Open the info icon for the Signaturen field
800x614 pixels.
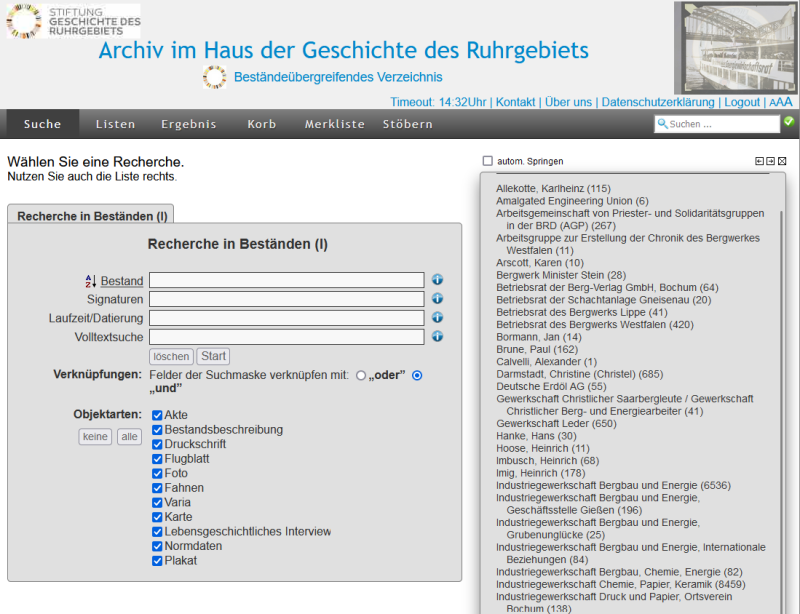click(x=437, y=299)
